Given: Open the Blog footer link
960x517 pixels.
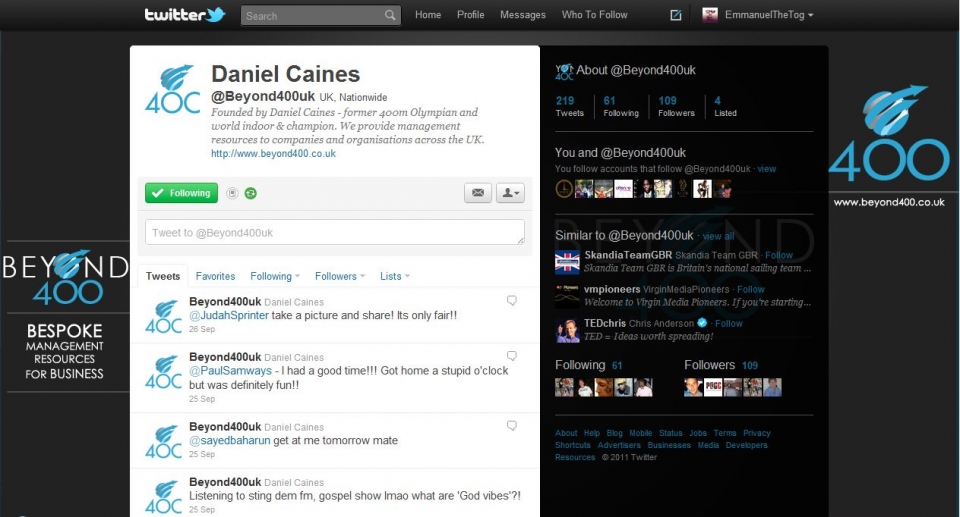Looking at the screenshot, I should pos(614,433).
